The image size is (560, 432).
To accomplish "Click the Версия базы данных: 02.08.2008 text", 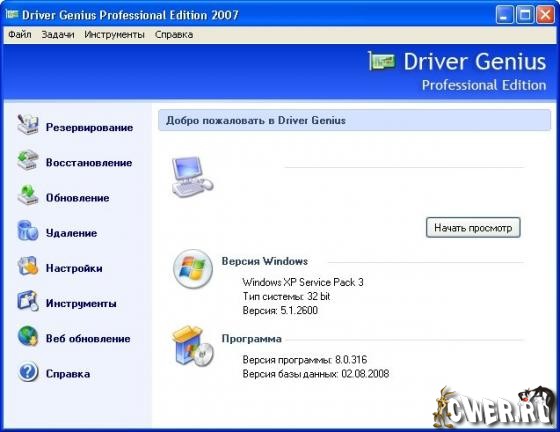I will click(x=316, y=374).
